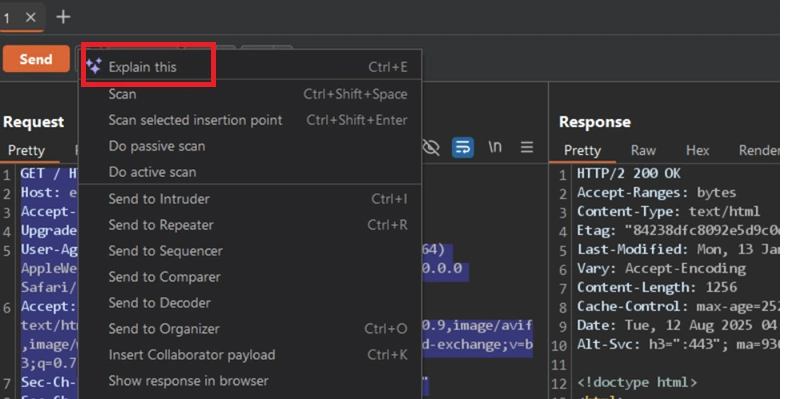
Task: Click the orange Send button
Action: click(36, 59)
